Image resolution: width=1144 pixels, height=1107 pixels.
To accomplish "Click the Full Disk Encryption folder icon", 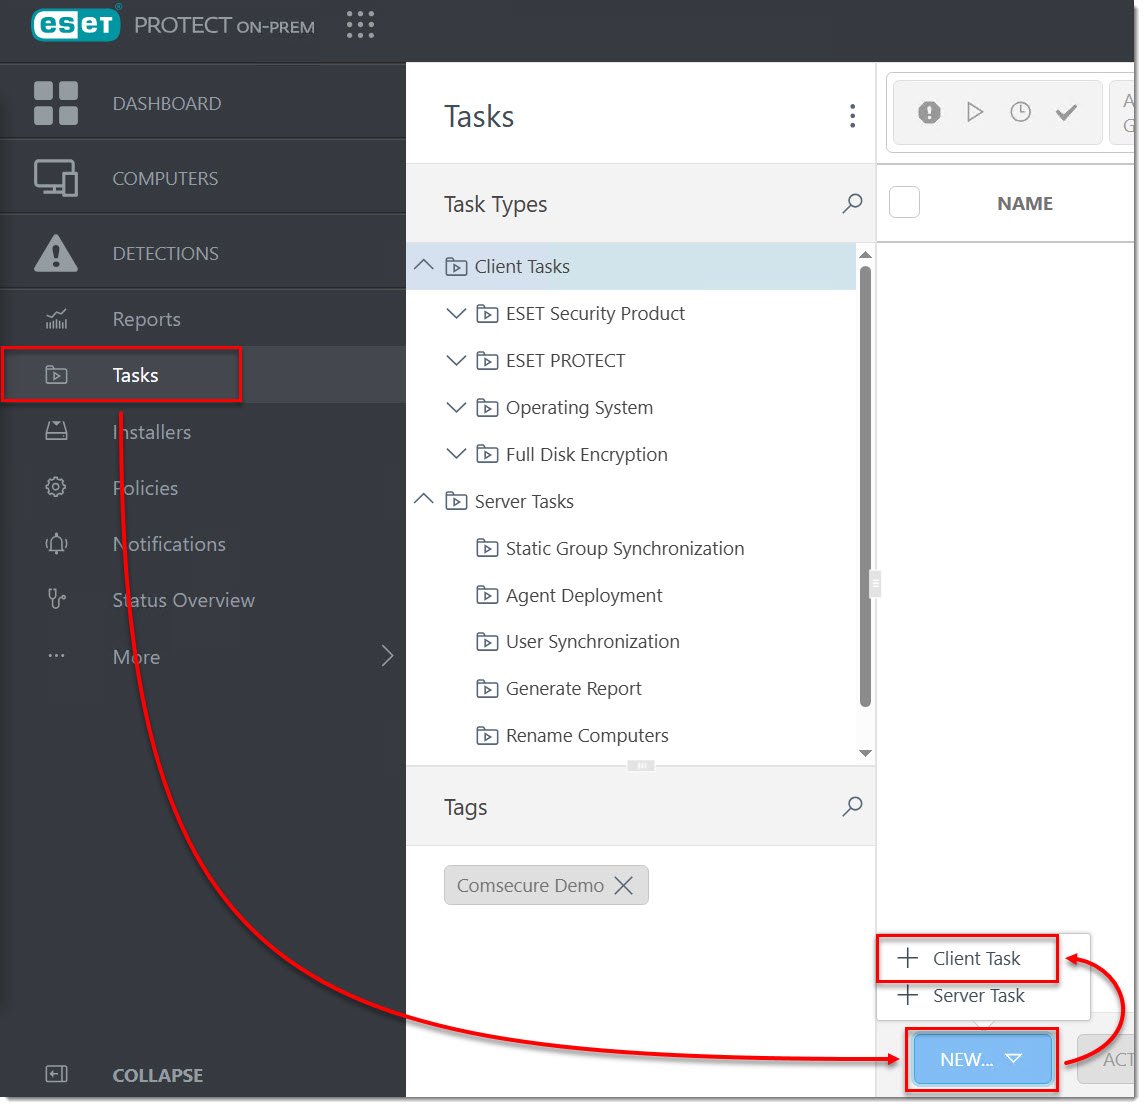I will pos(487,455).
